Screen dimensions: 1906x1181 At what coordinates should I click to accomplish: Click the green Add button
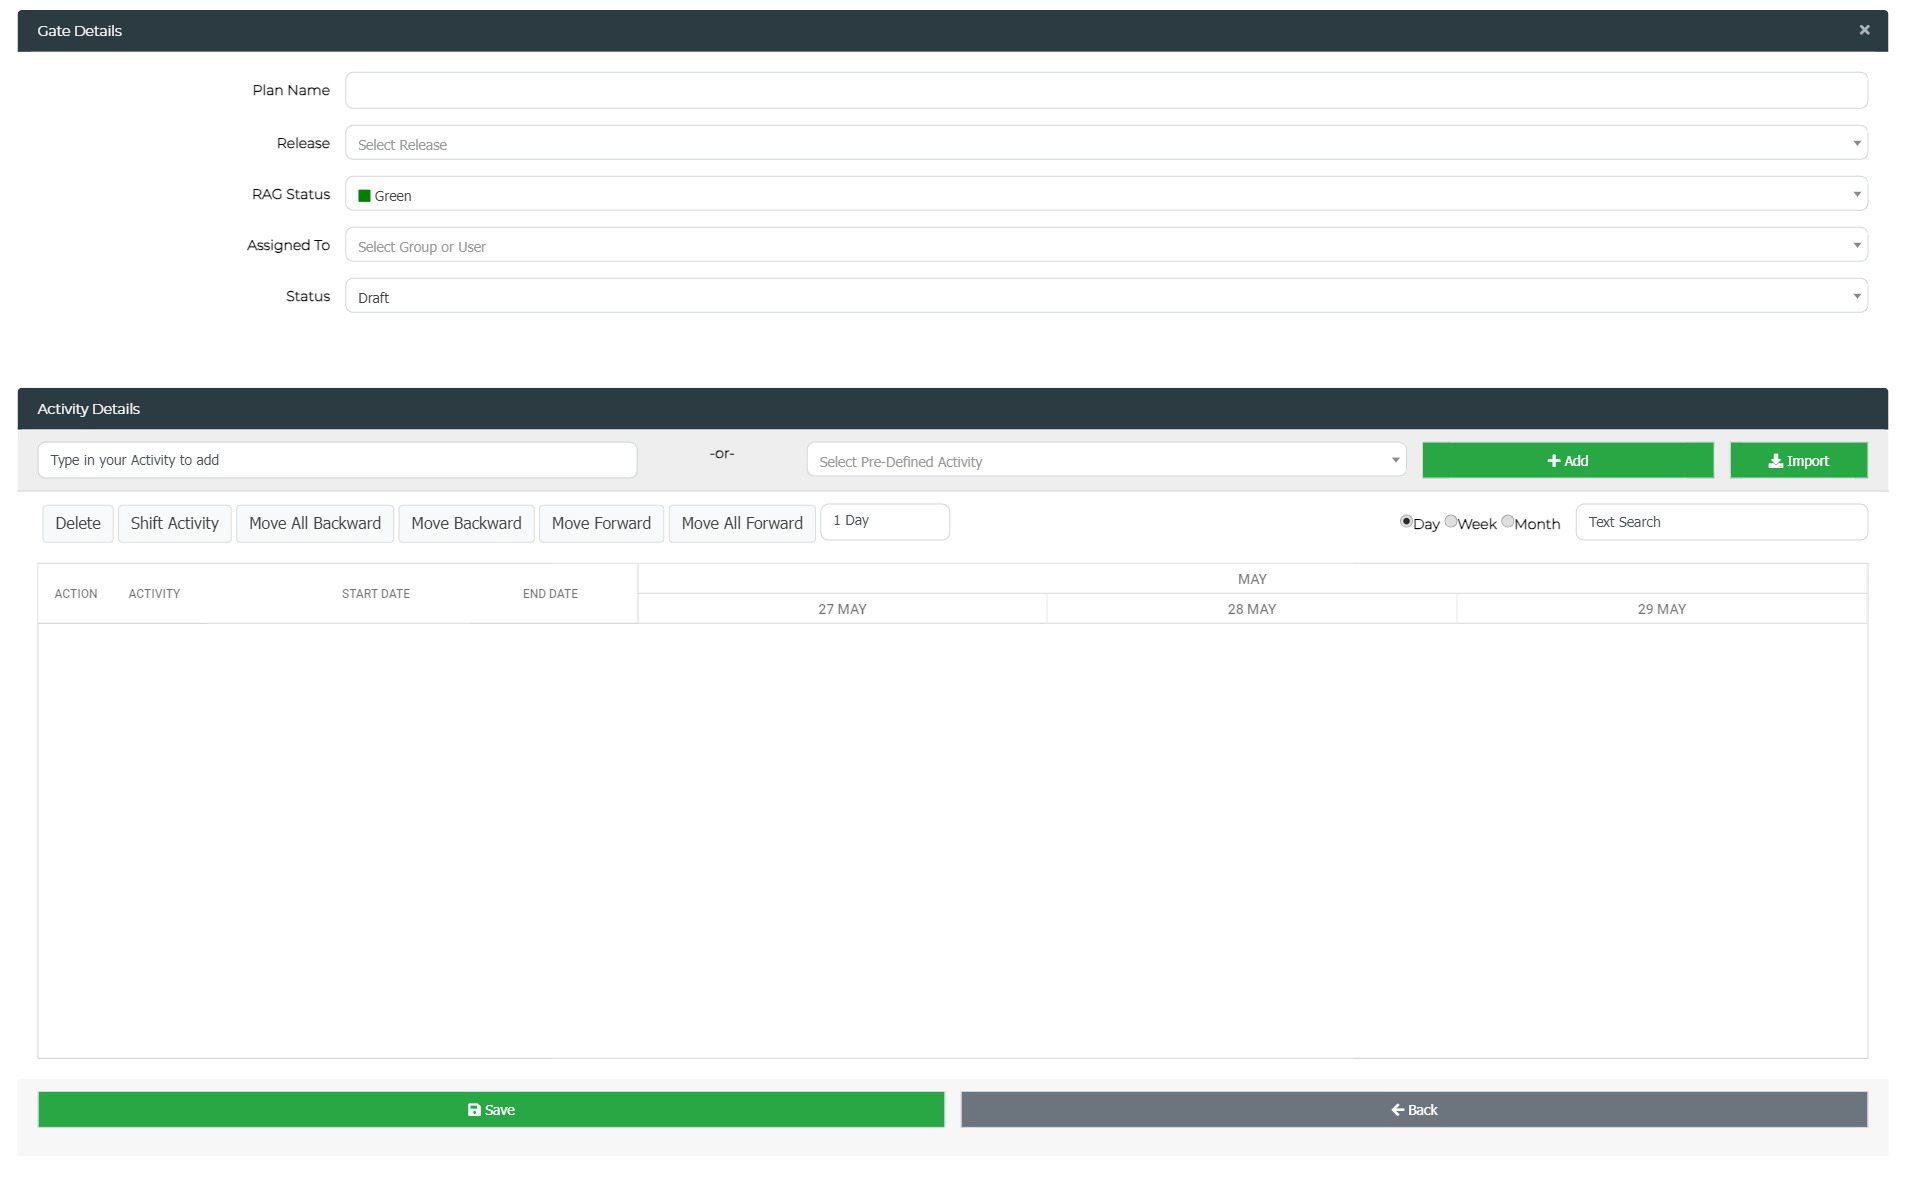(x=1567, y=460)
